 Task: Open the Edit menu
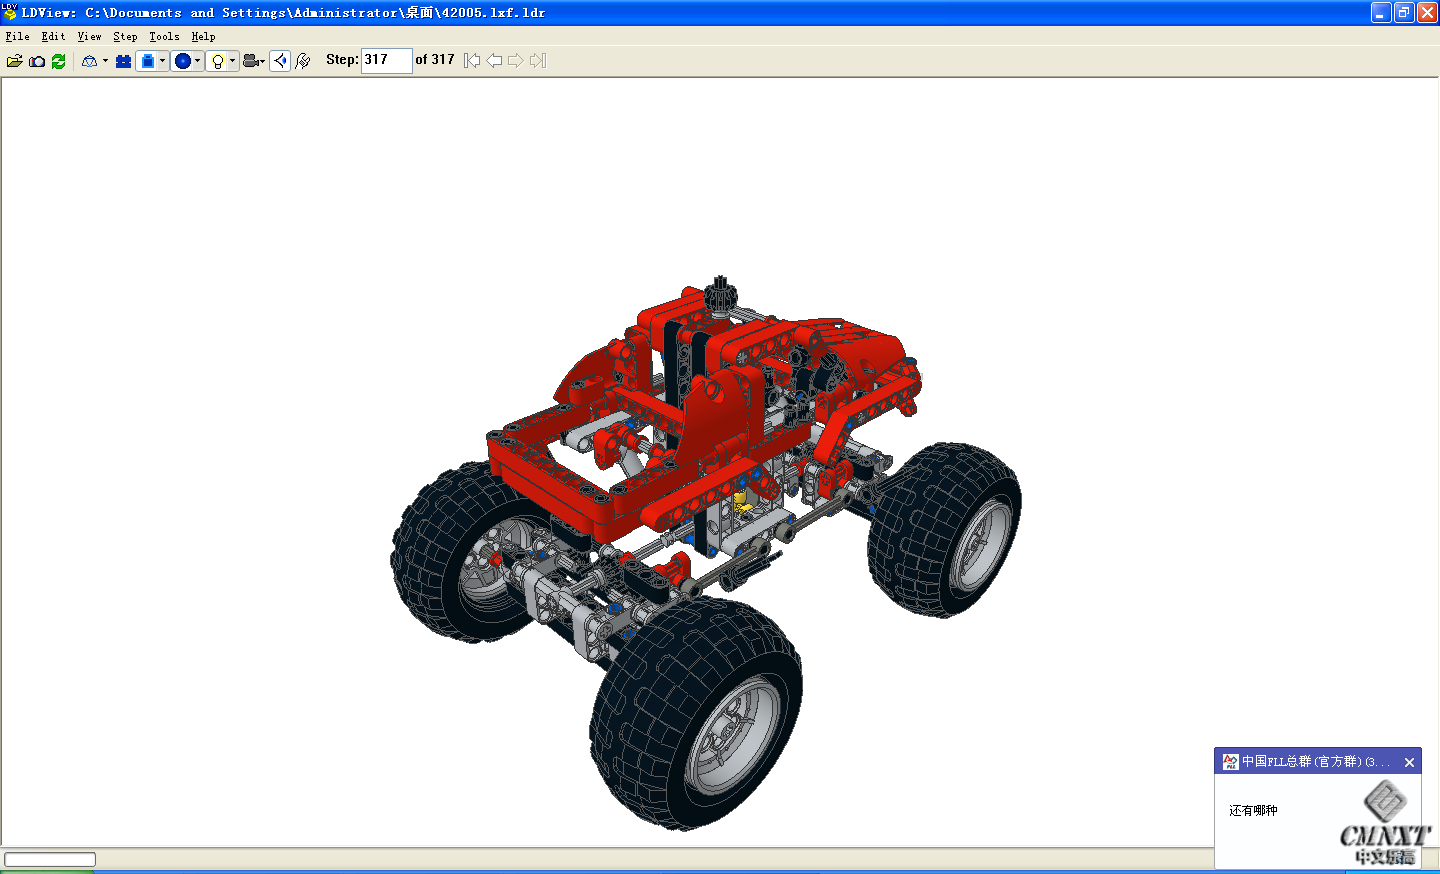pos(53,36)
